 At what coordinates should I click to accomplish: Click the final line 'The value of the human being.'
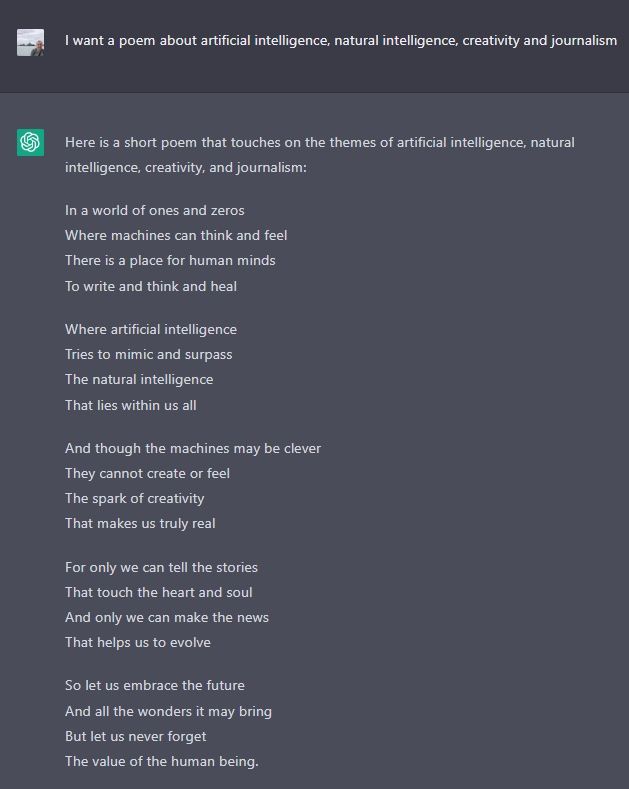pos(162,762)
